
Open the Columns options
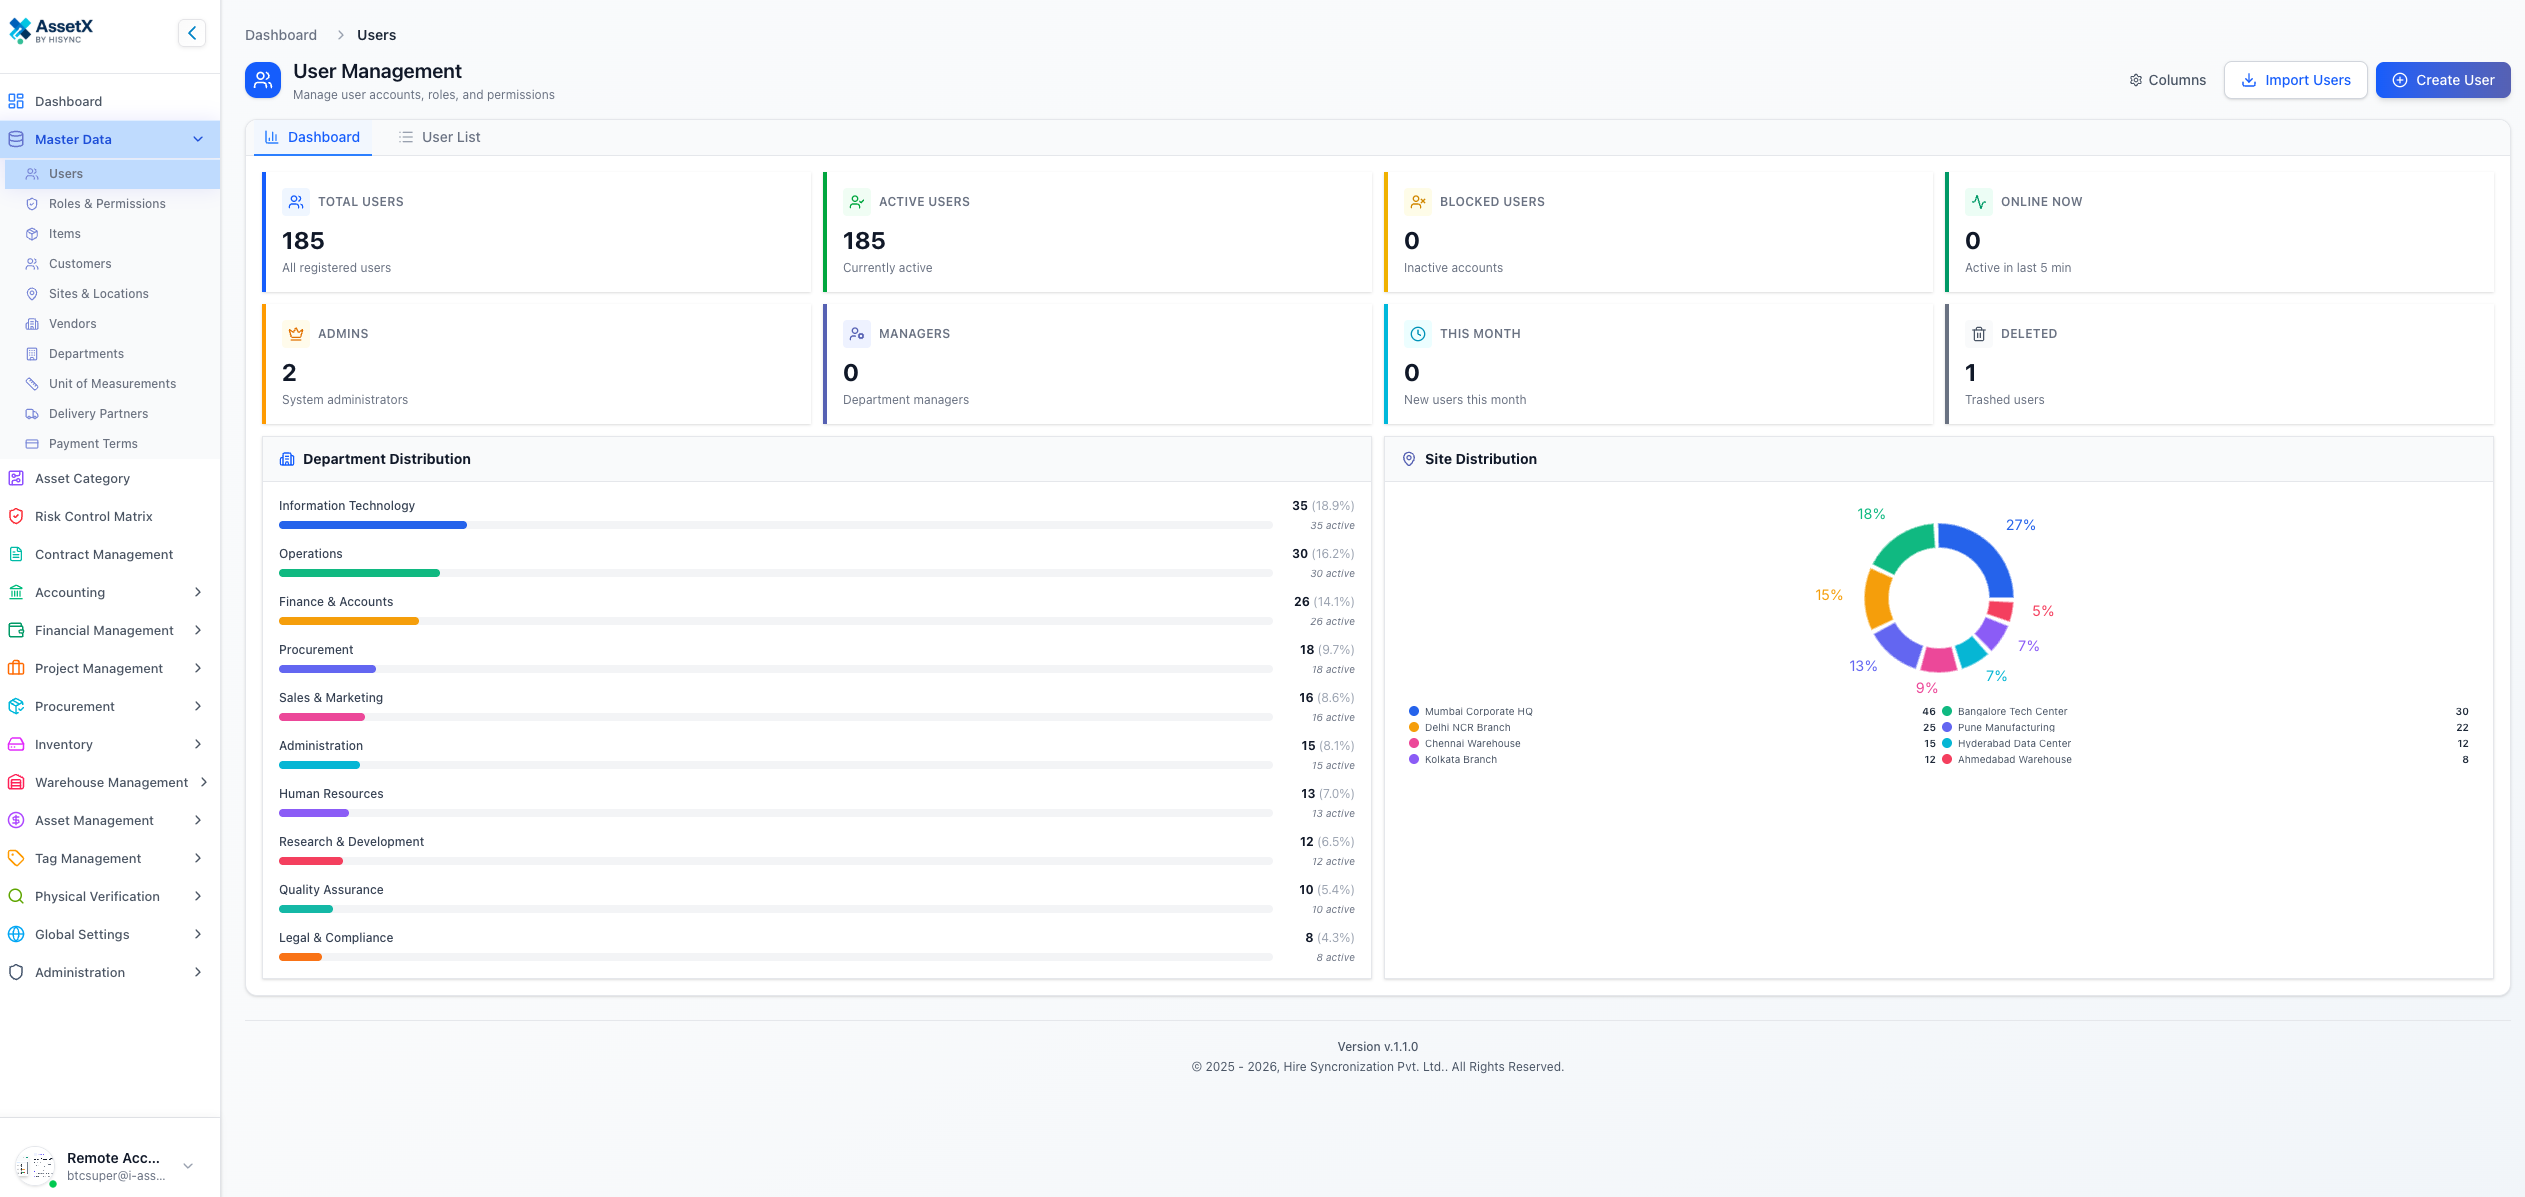click(x=2168, y=79)
